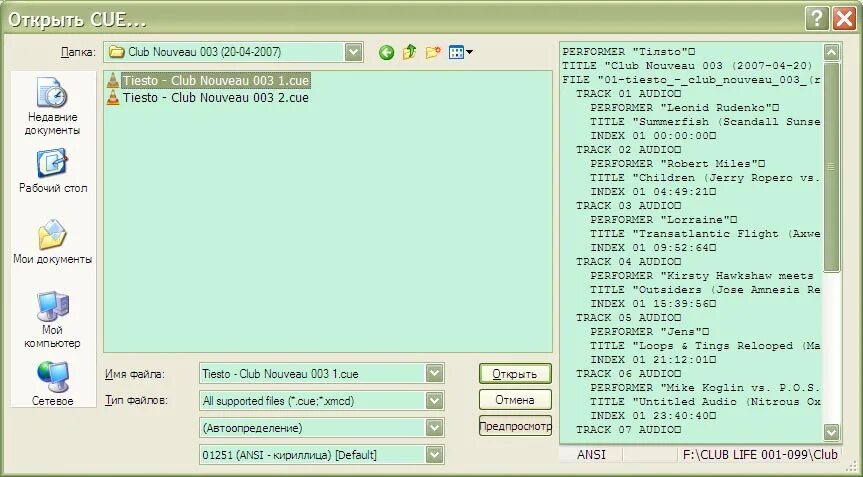Click the preview pane scrollbar thumb

[x=831, y=167]
